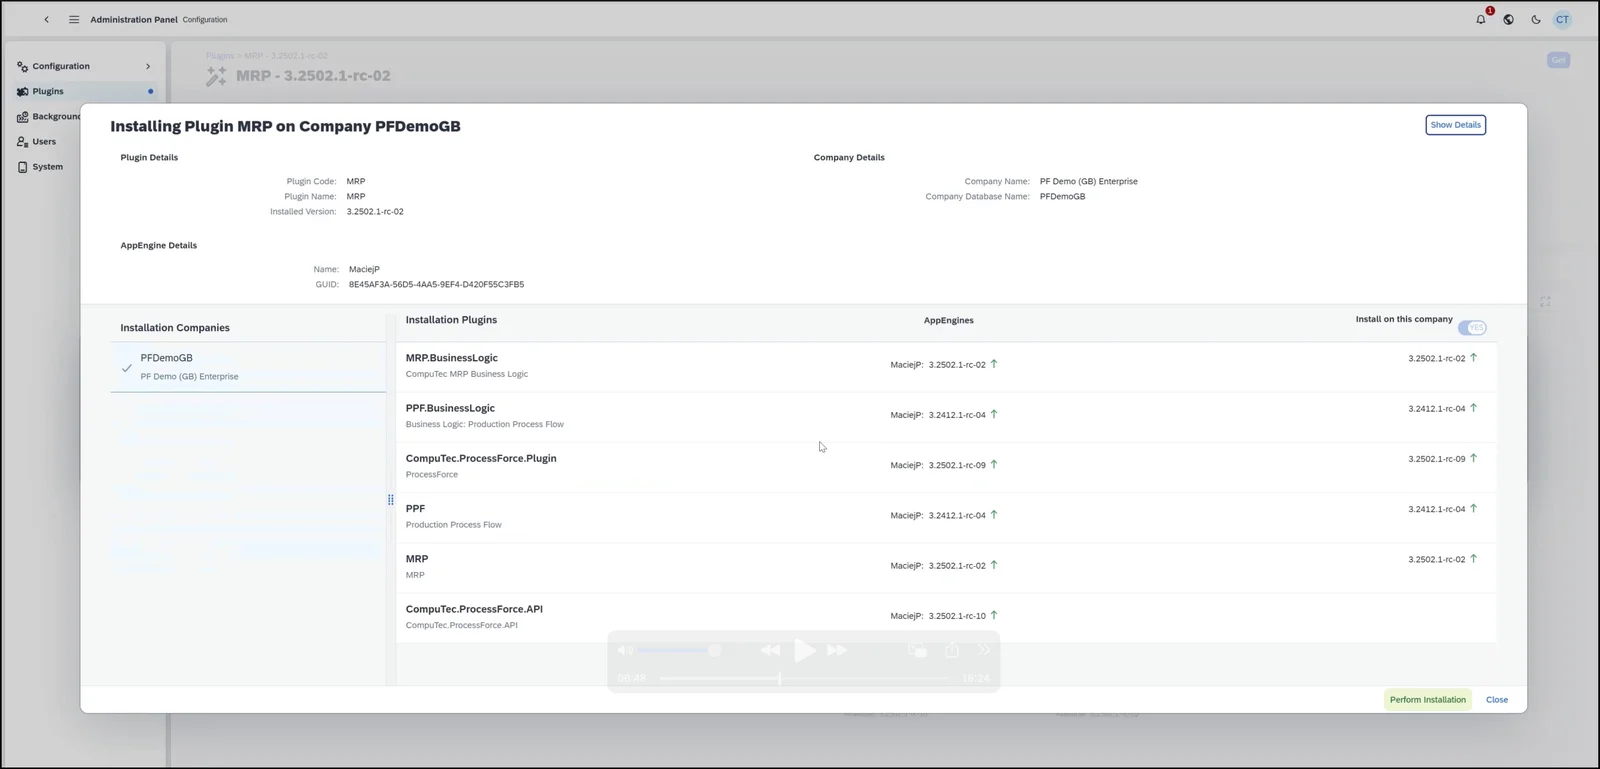Click the picture-in-picture icon in video overlay

click(917, 650)
